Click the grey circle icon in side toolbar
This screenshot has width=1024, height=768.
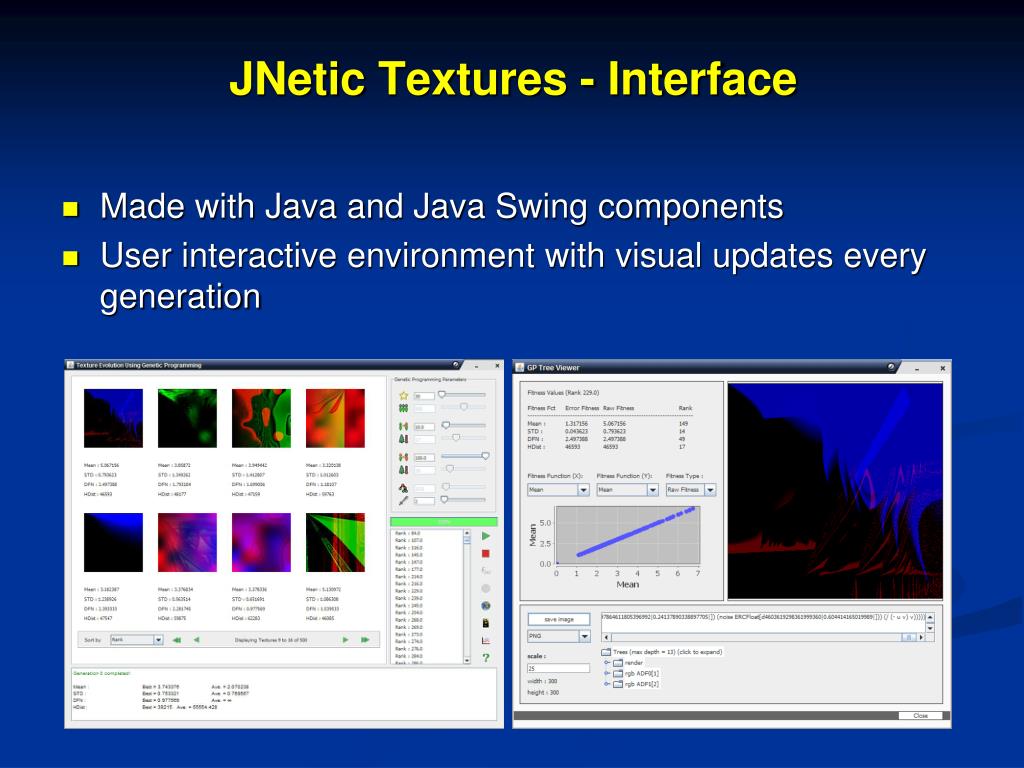pos(485,588)
